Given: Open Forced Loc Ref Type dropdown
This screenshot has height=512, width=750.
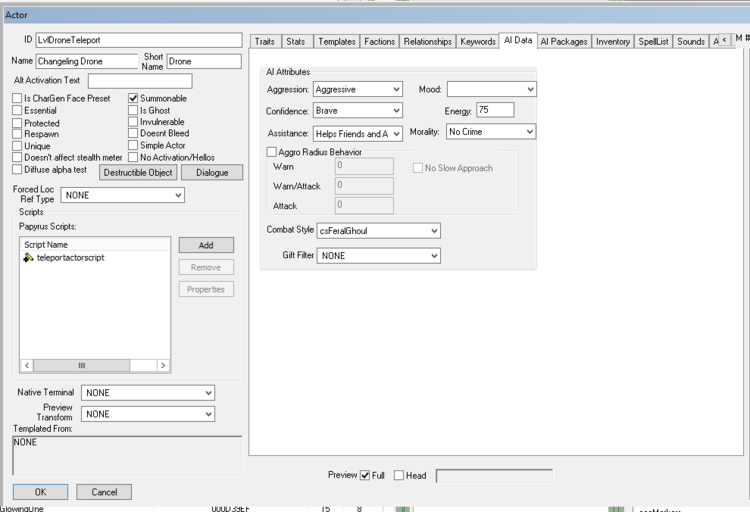Looking at the screenshot, I should [122, 195].
